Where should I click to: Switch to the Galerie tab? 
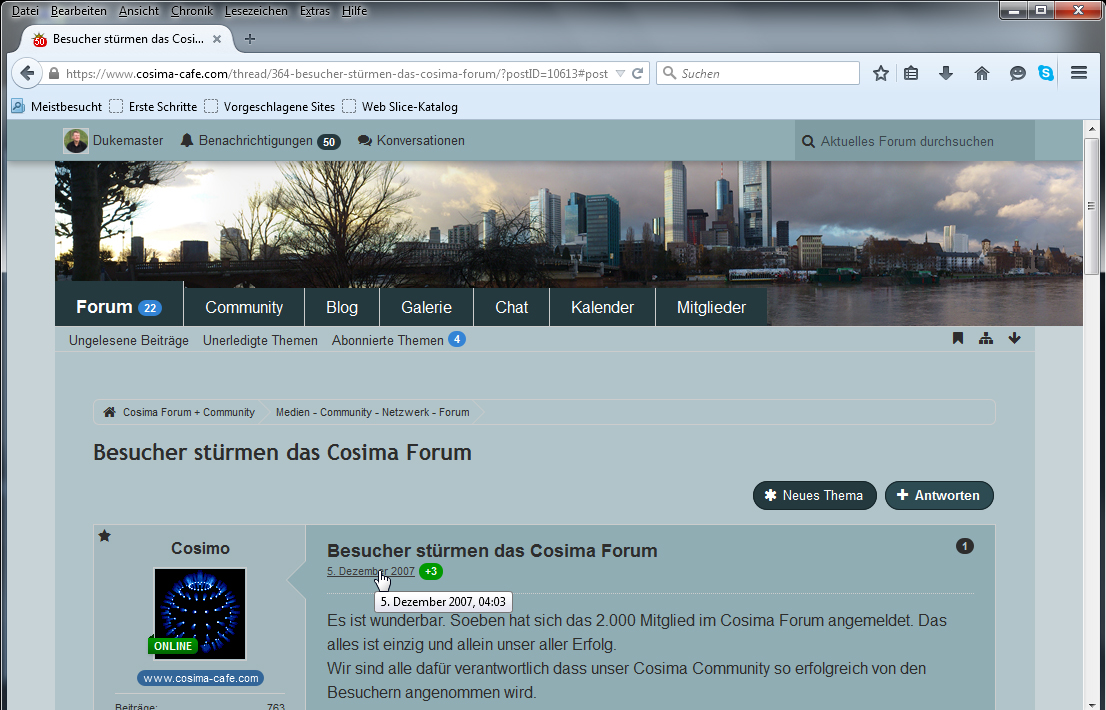426,308
